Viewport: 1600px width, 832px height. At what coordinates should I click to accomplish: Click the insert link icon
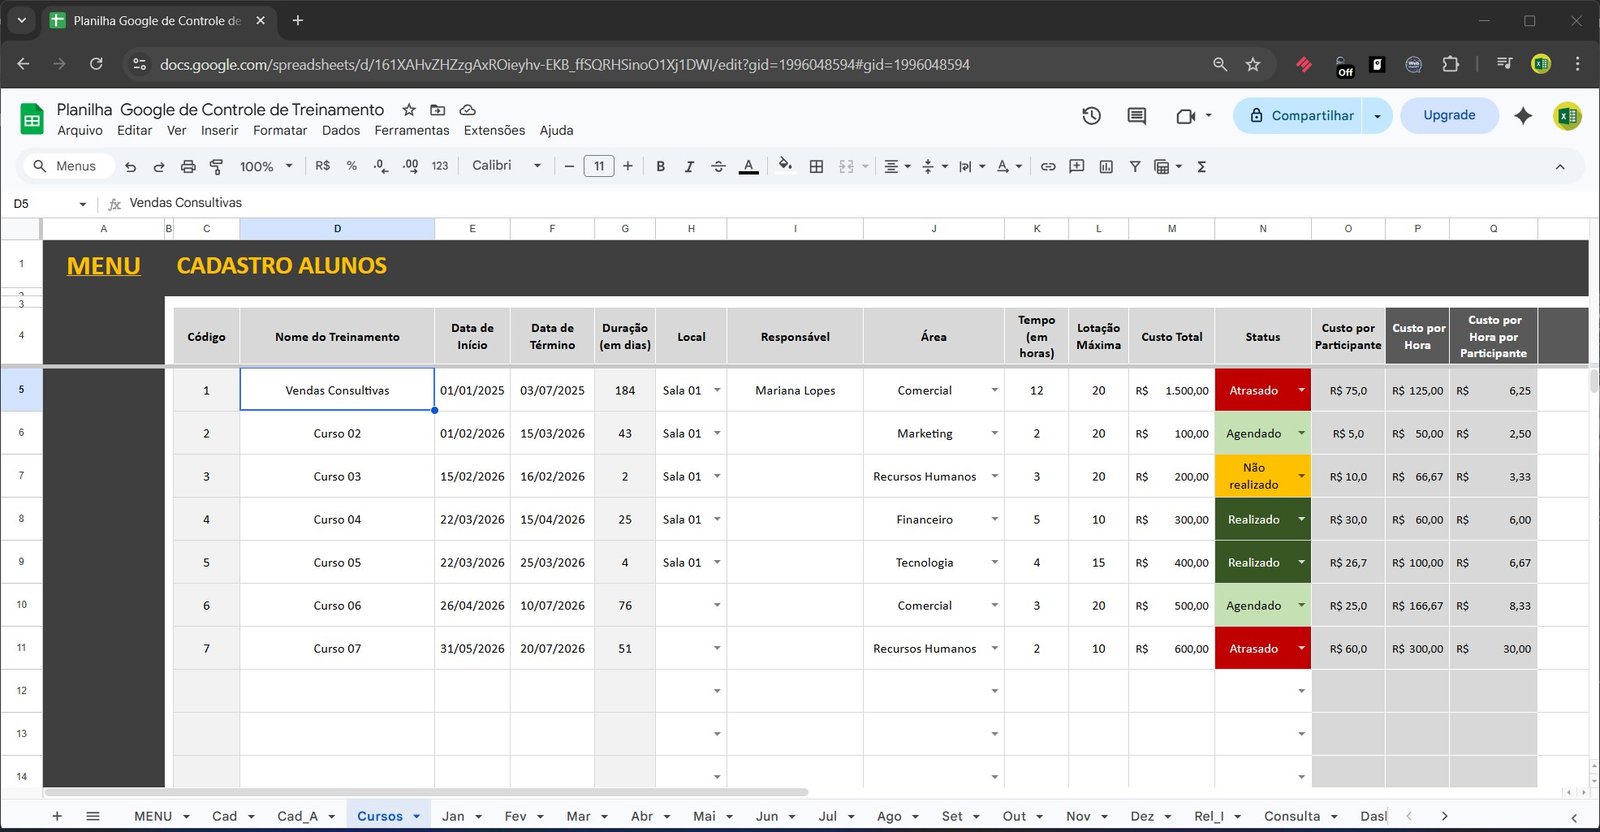click(1048, 167)
